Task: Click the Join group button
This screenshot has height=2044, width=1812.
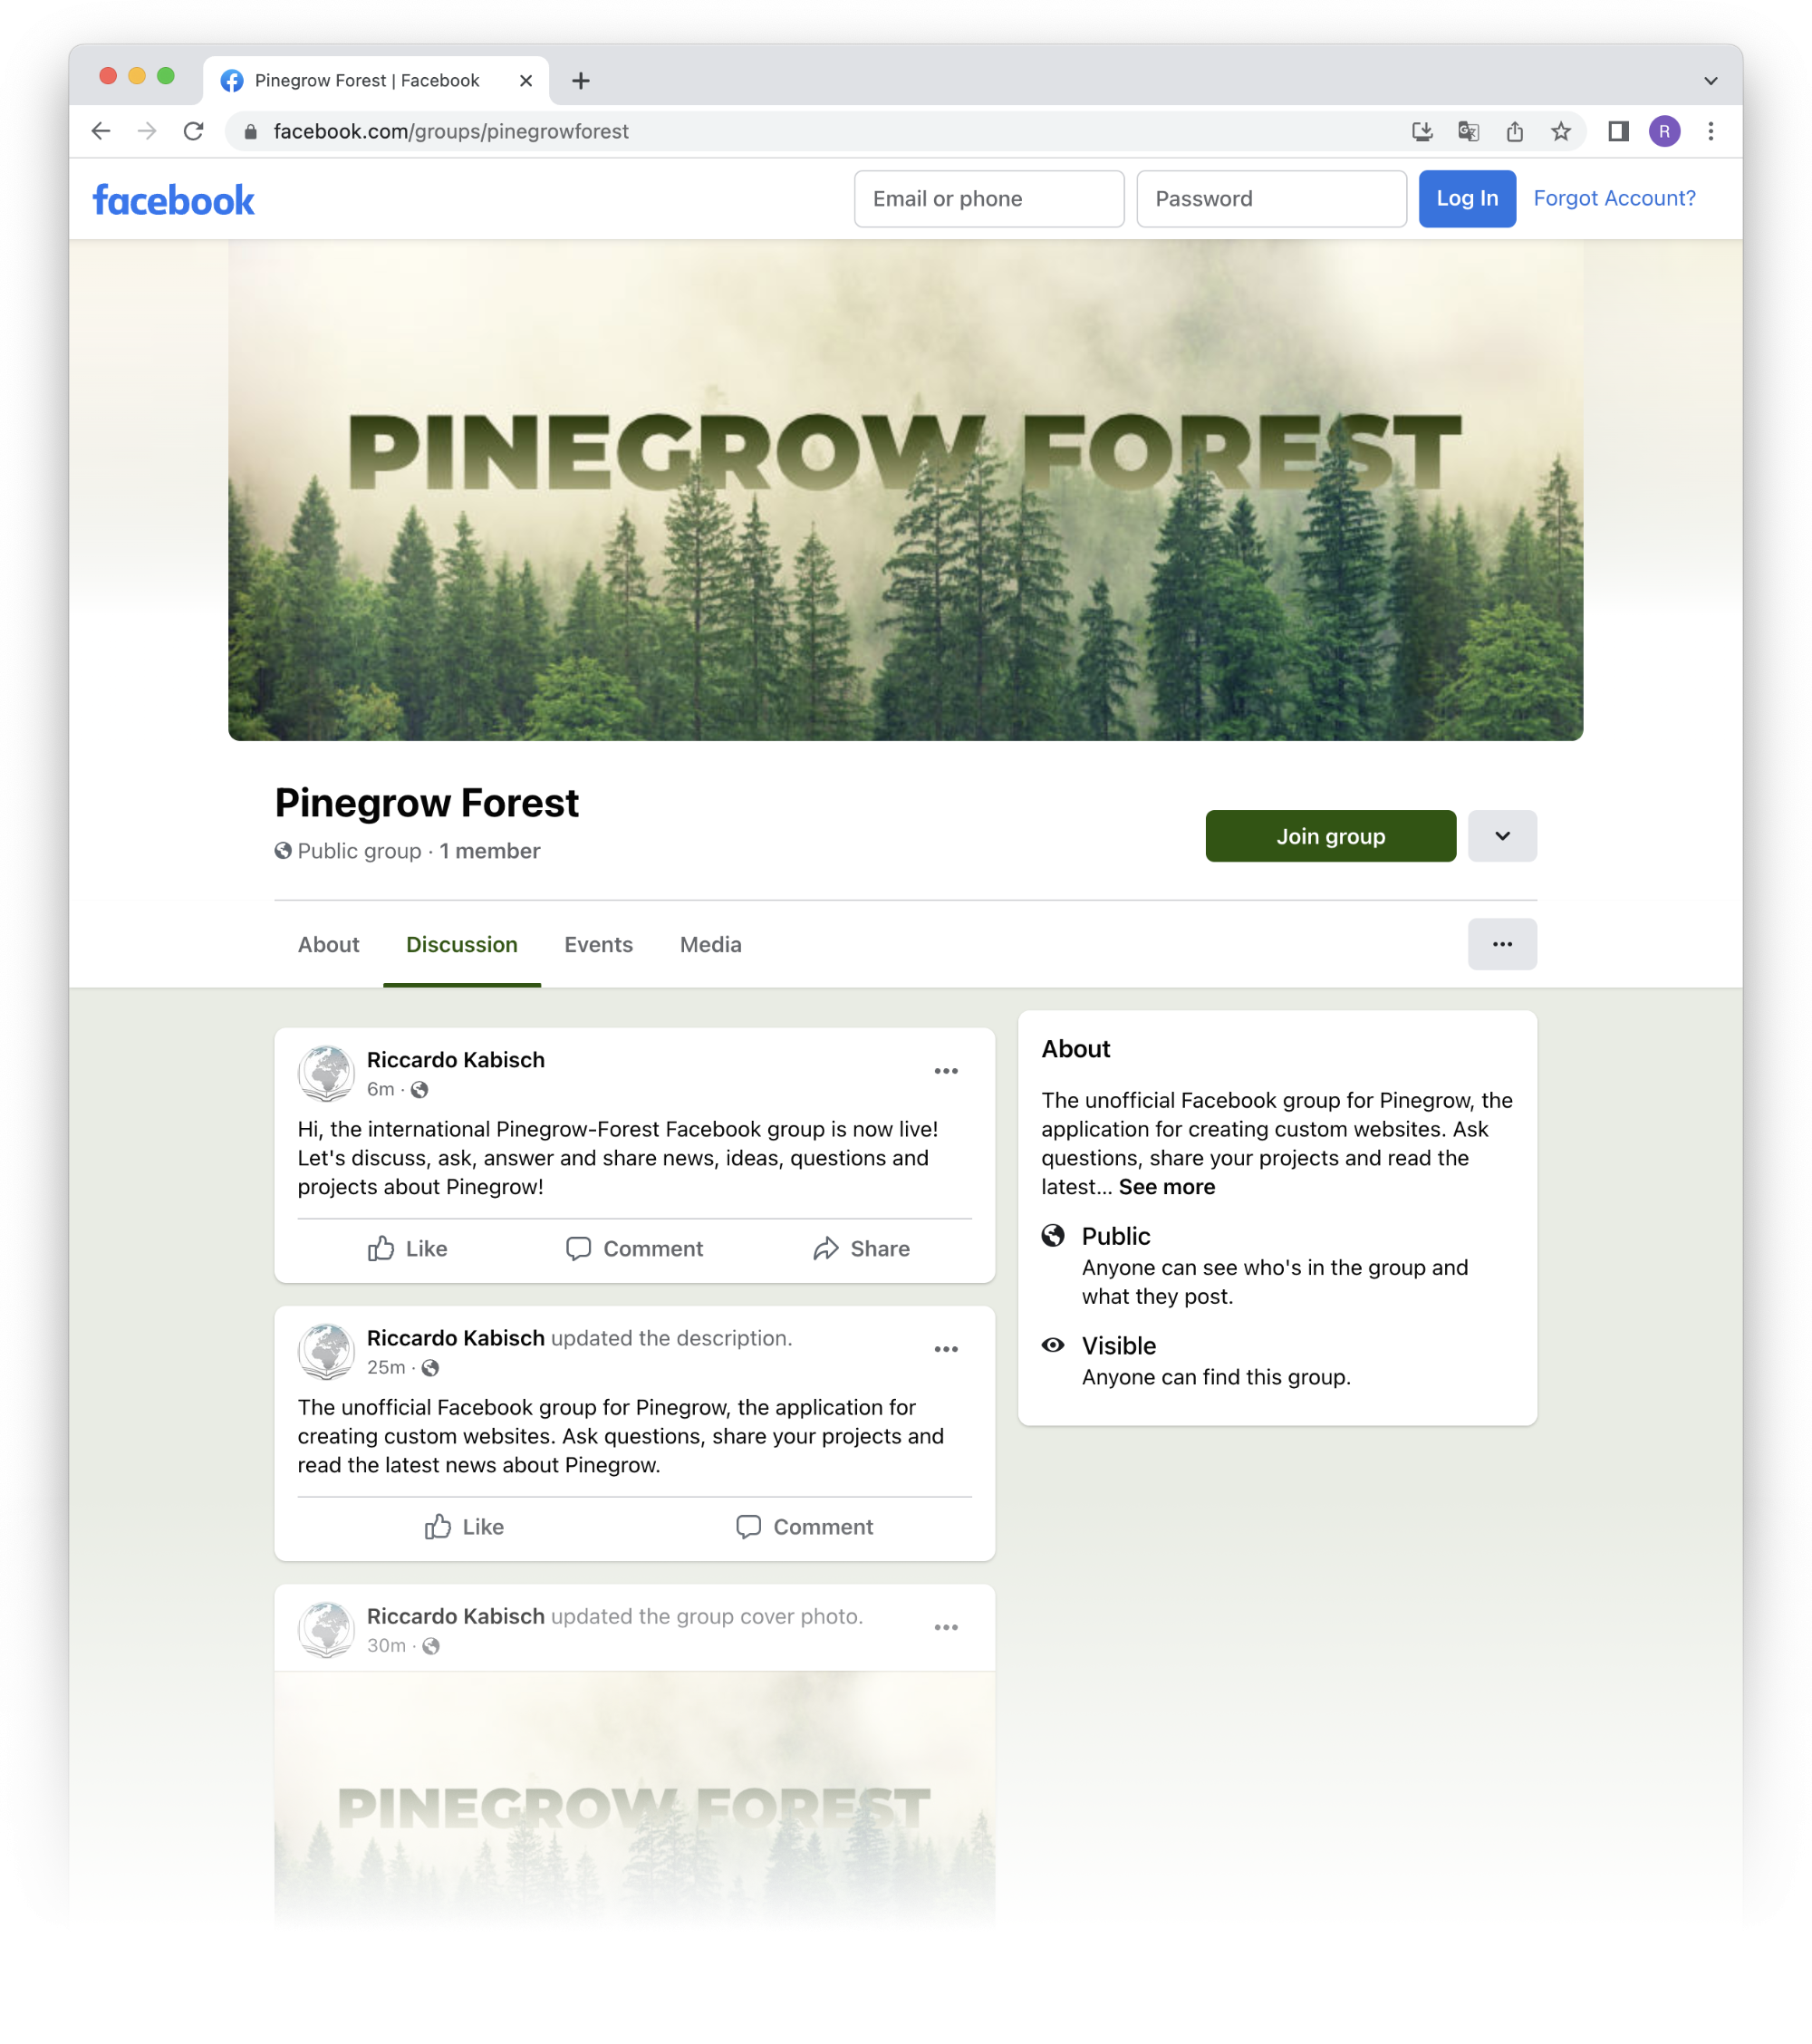Action: pyautogui.click(x=1331, y=835)
